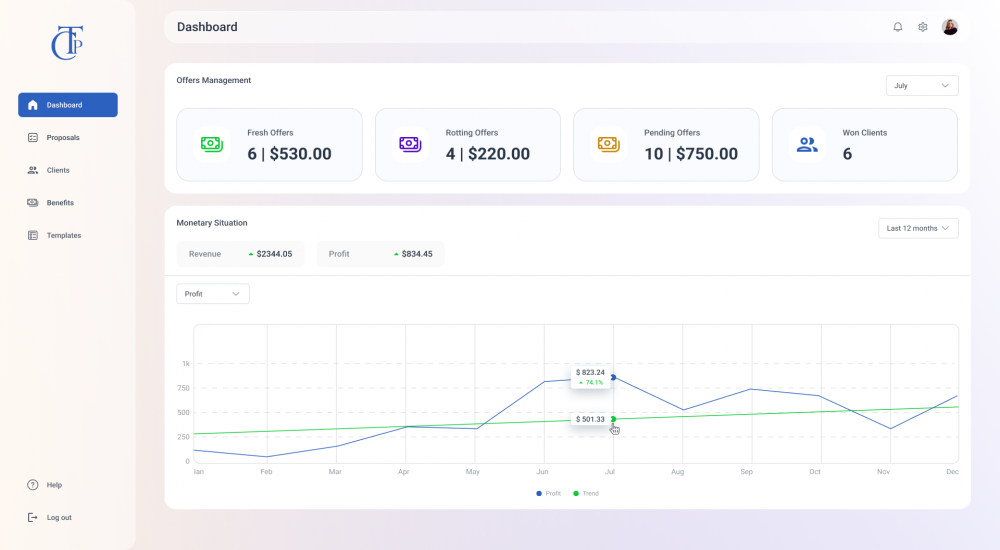Select Benefits from the sidebar
Image resolution: width=1000 pixels, height=550 pixels.
pos(60,203)
